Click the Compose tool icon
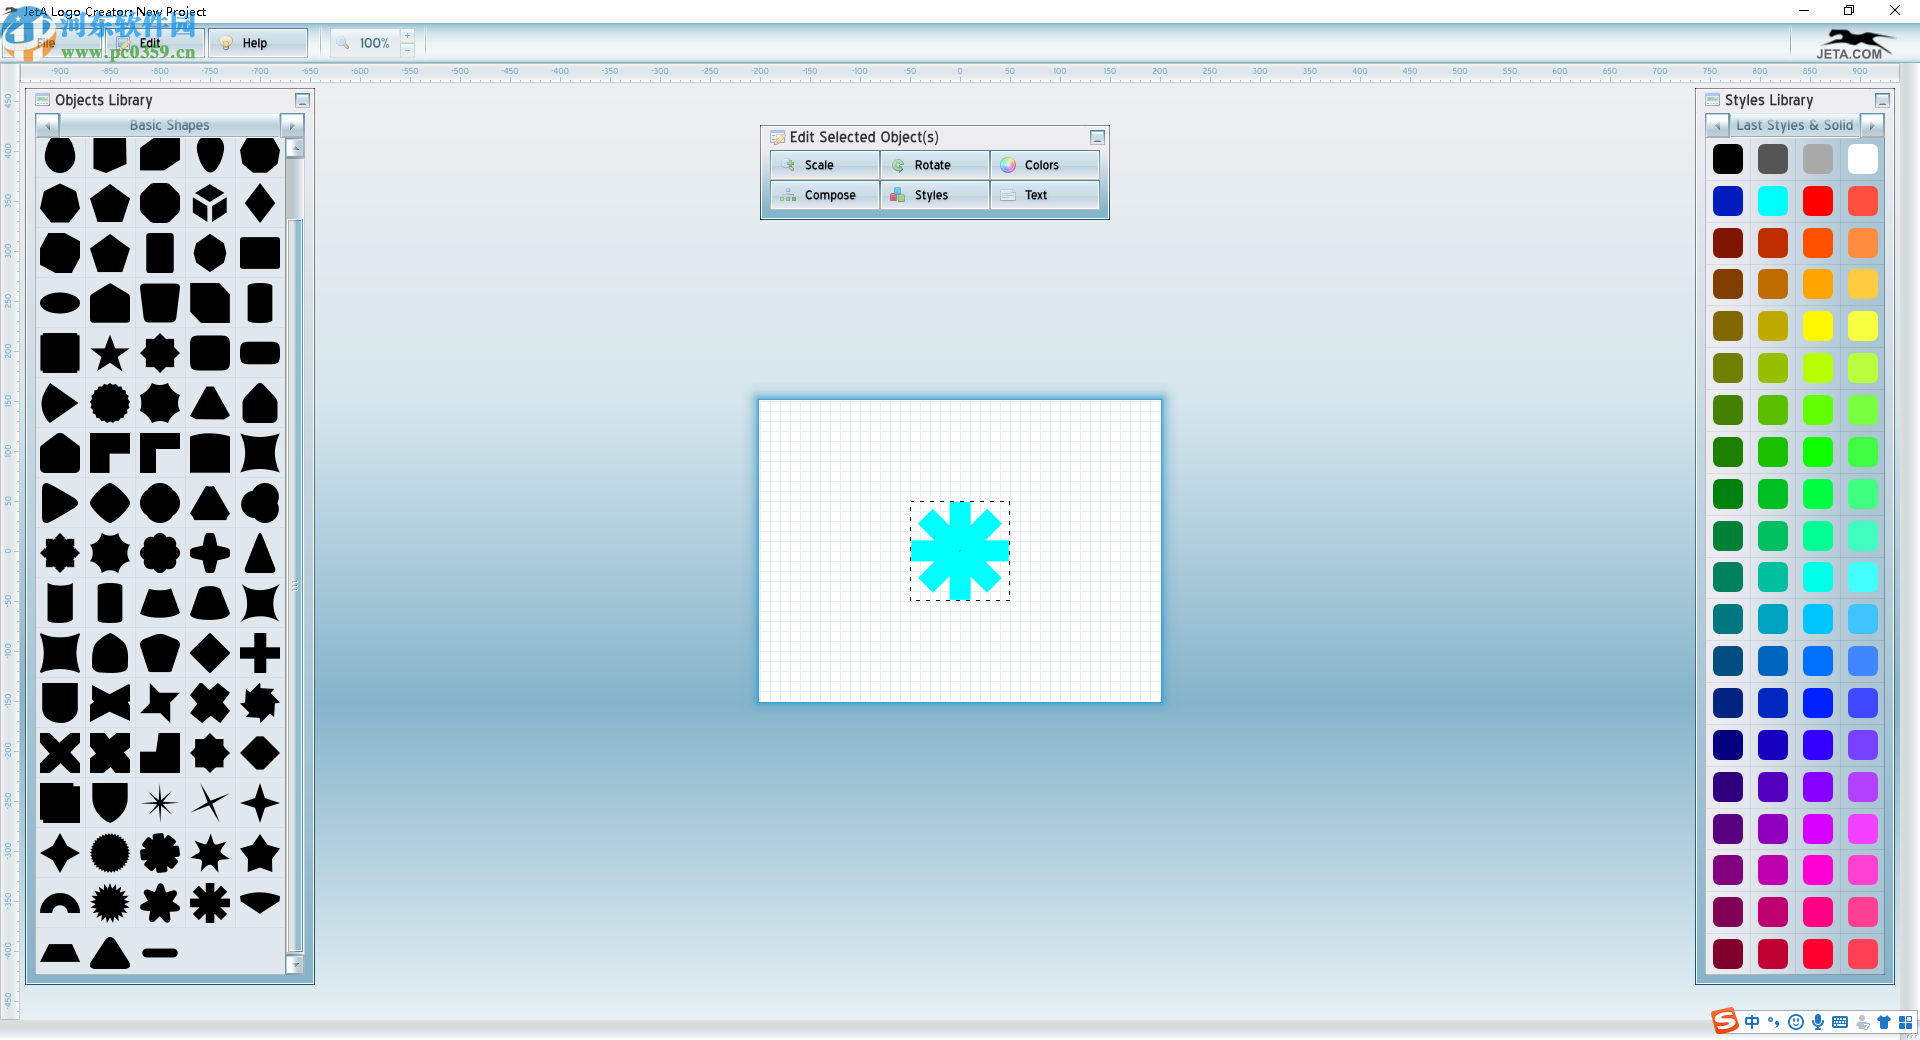 tap(789, 195)
